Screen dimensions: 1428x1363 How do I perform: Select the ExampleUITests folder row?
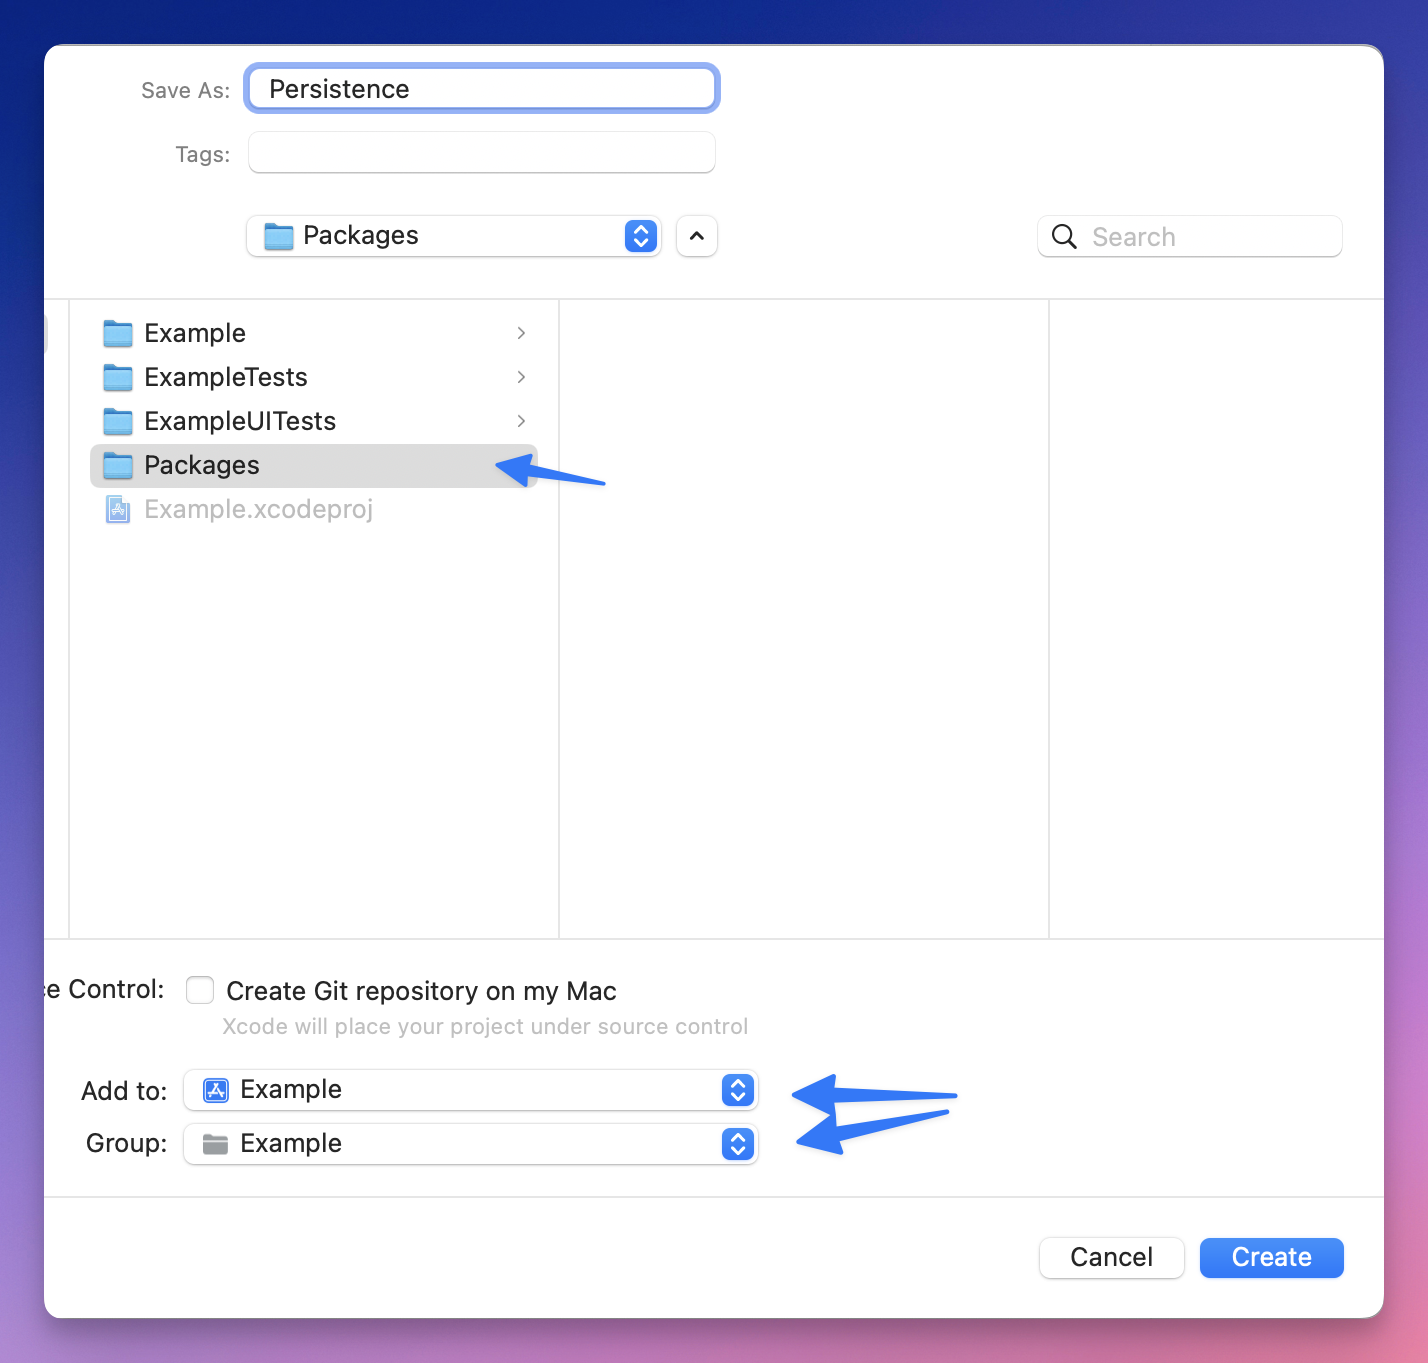pos(300,421)
